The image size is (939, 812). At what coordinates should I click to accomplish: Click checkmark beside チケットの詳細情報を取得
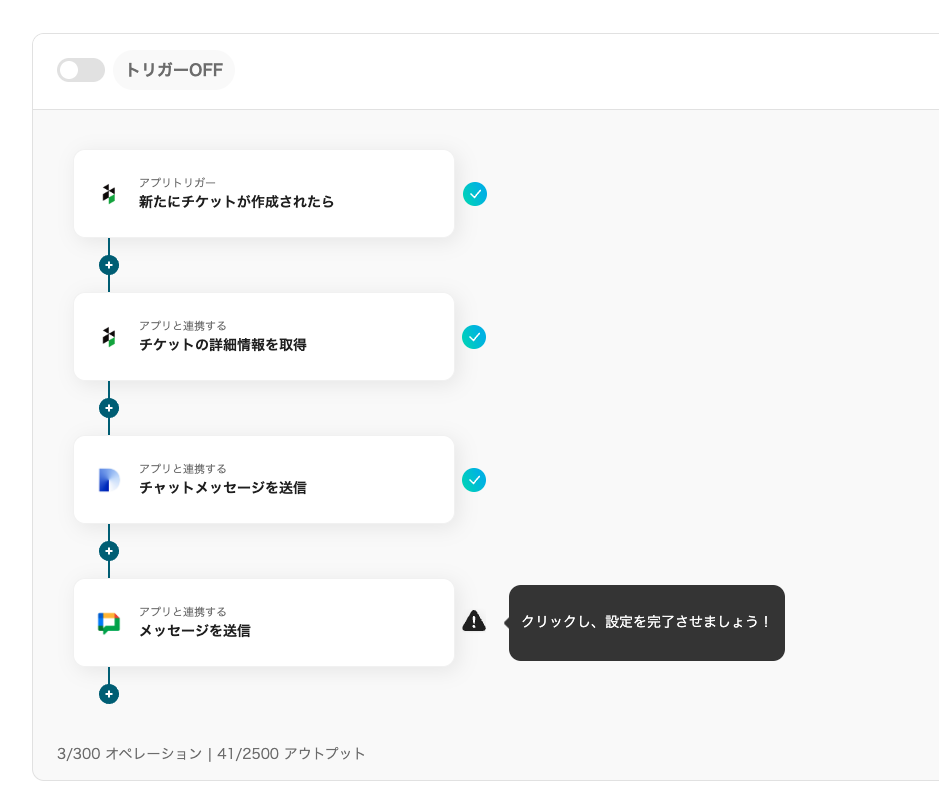click(x=474, y=337)
